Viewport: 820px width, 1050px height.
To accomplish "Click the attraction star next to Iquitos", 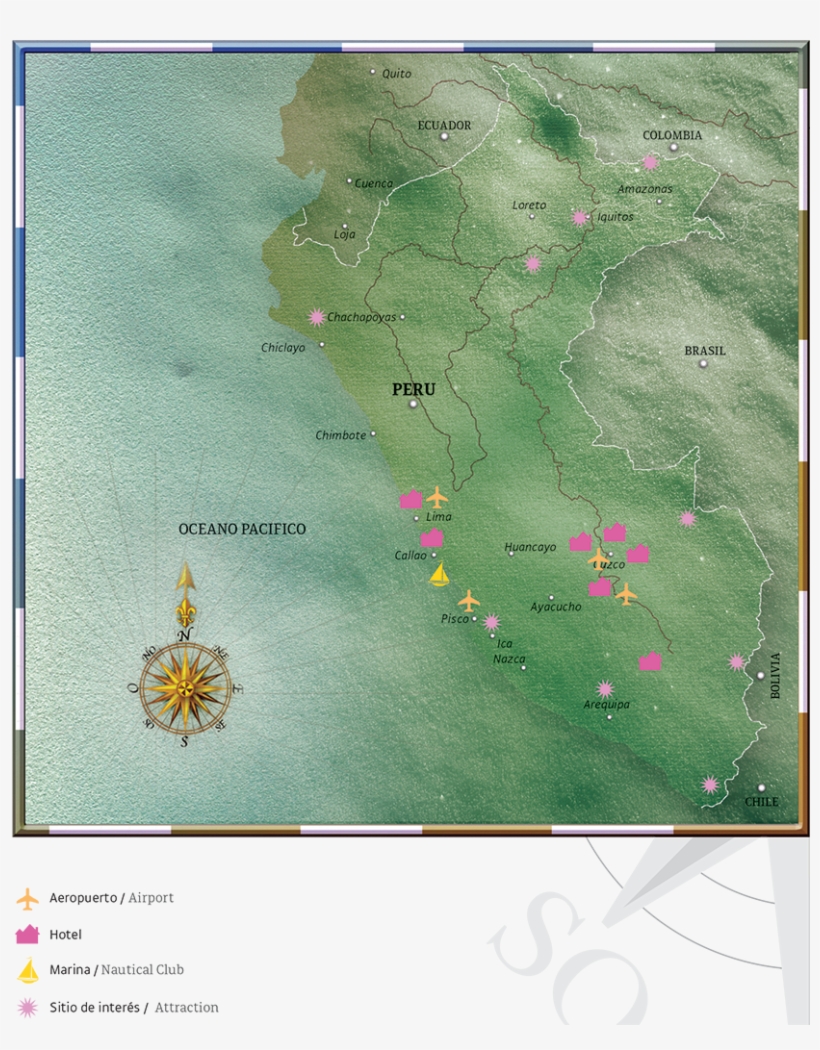I will pyautogui.click(x=580, y=218).
